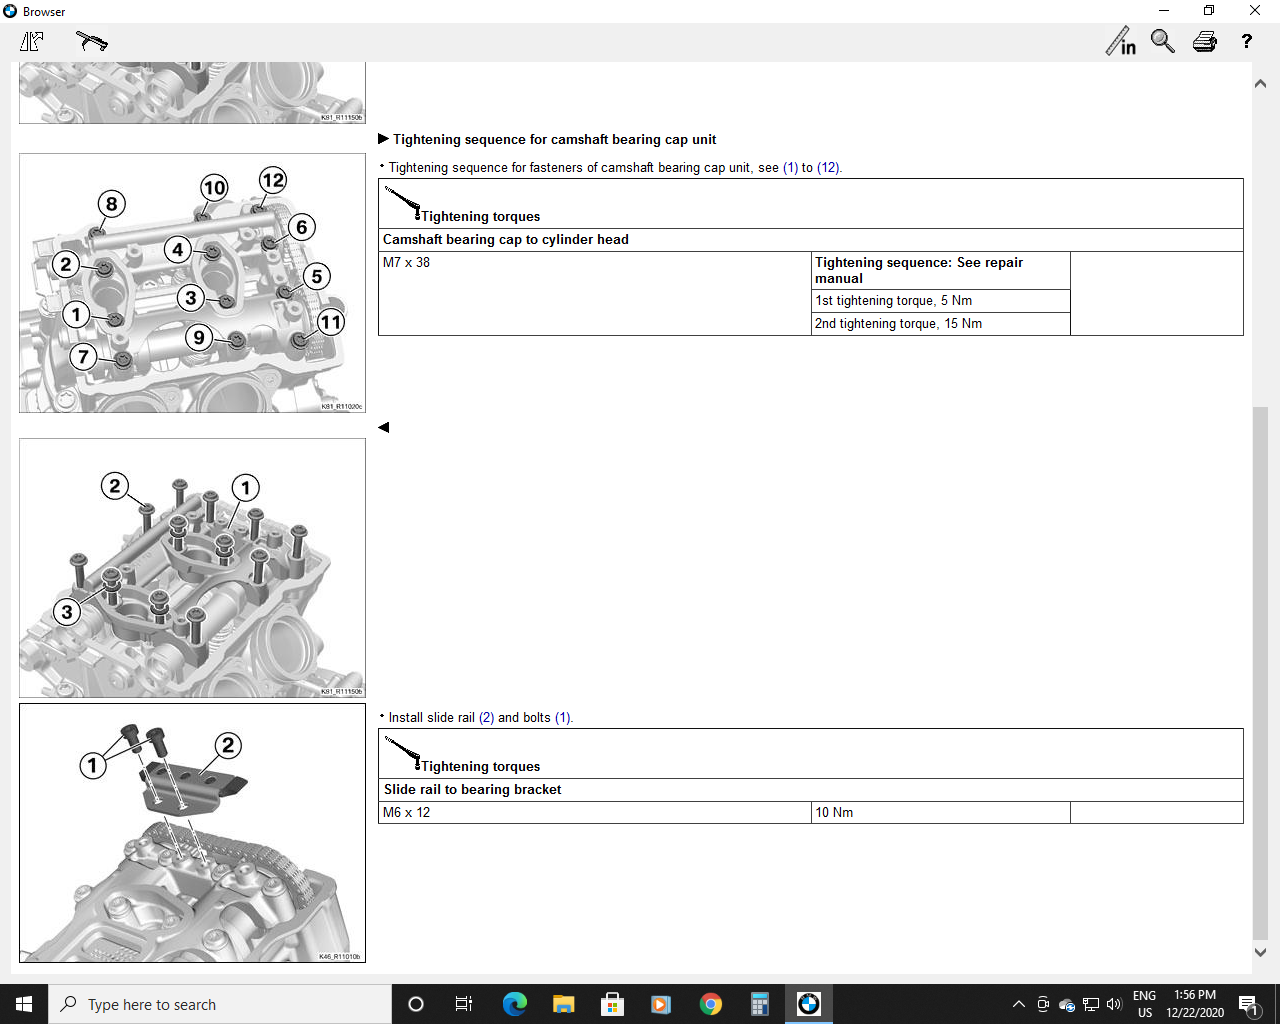1280x1024 pixels.
Task: Launch Google Chrome from the taskbar
Action: pos(709,1004)
